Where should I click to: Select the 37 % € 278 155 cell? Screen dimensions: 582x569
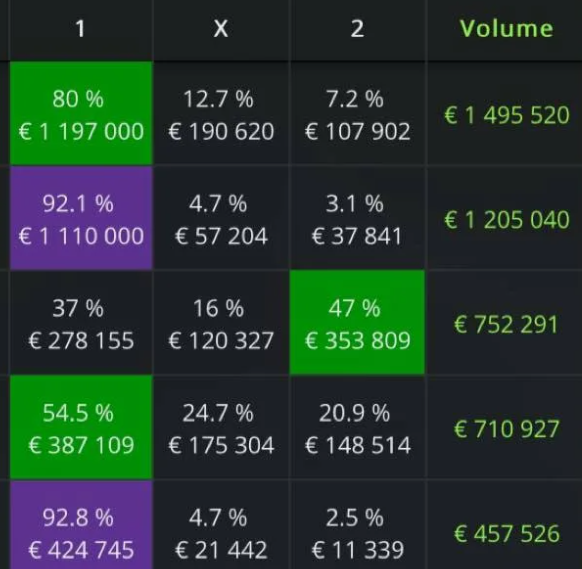pos(81,323)
